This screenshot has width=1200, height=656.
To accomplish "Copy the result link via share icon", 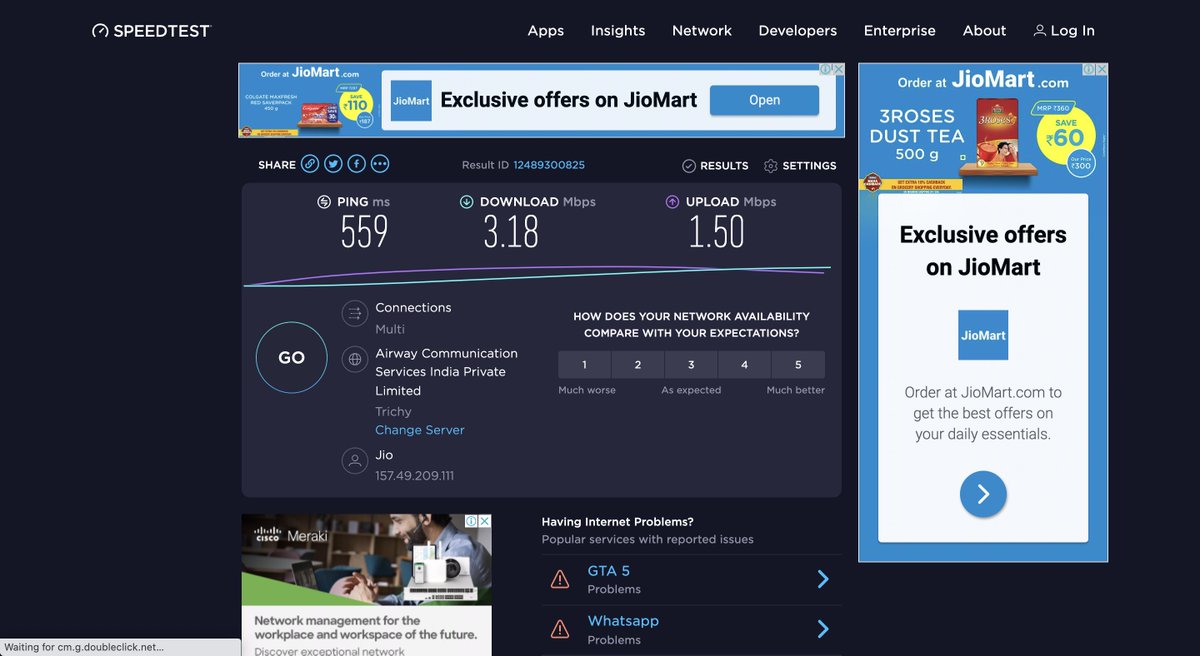I will 310,164.
